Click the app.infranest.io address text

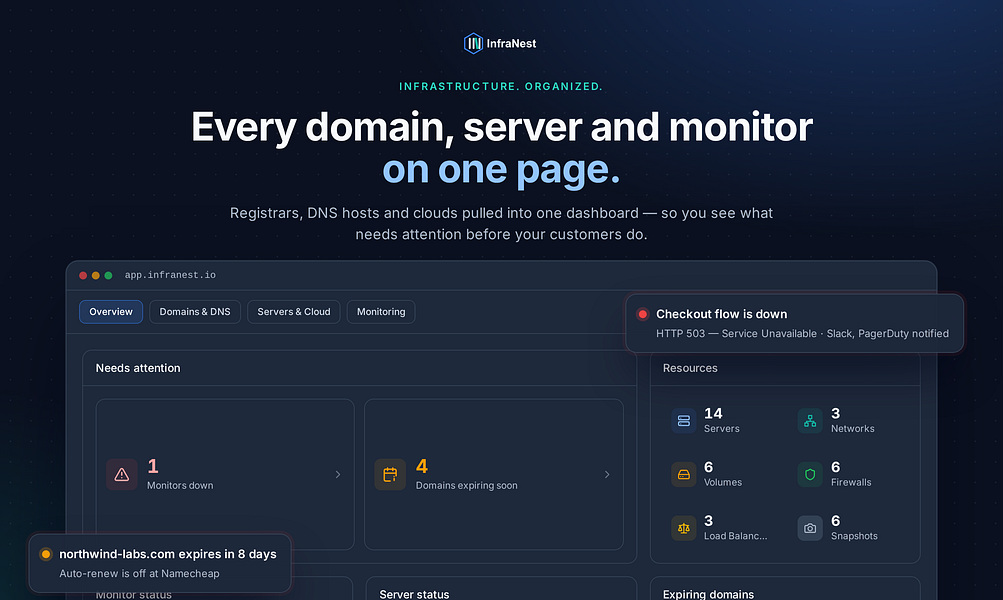[170, 275]
